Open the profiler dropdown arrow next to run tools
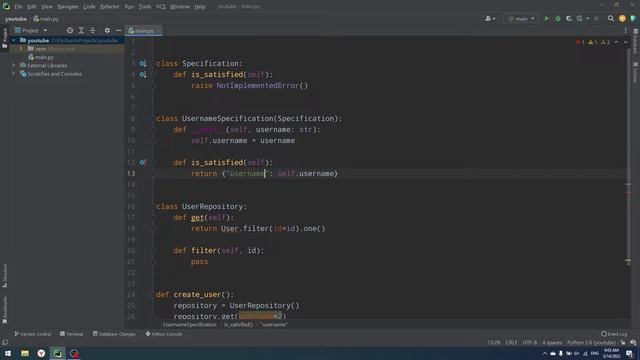Viewport: 640px width, 360px height. (x=588, y=18)
